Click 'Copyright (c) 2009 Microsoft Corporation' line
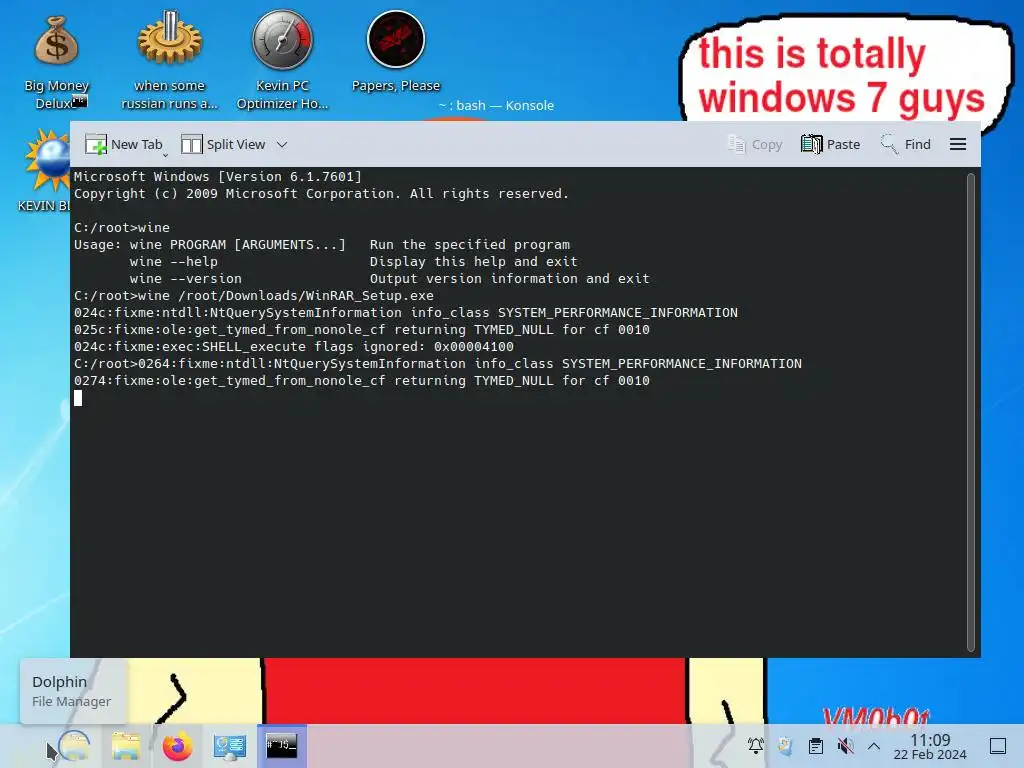The width and height of the screenshot is (1024, 768). (321, 193)
